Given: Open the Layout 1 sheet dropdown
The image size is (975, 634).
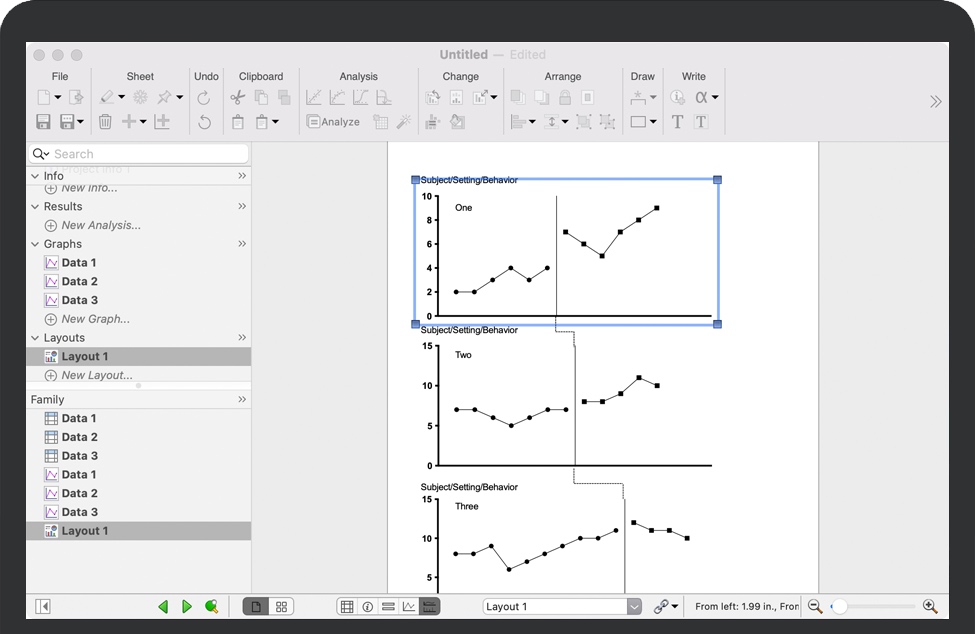Looking at the screenshot, I should (634, 606).
